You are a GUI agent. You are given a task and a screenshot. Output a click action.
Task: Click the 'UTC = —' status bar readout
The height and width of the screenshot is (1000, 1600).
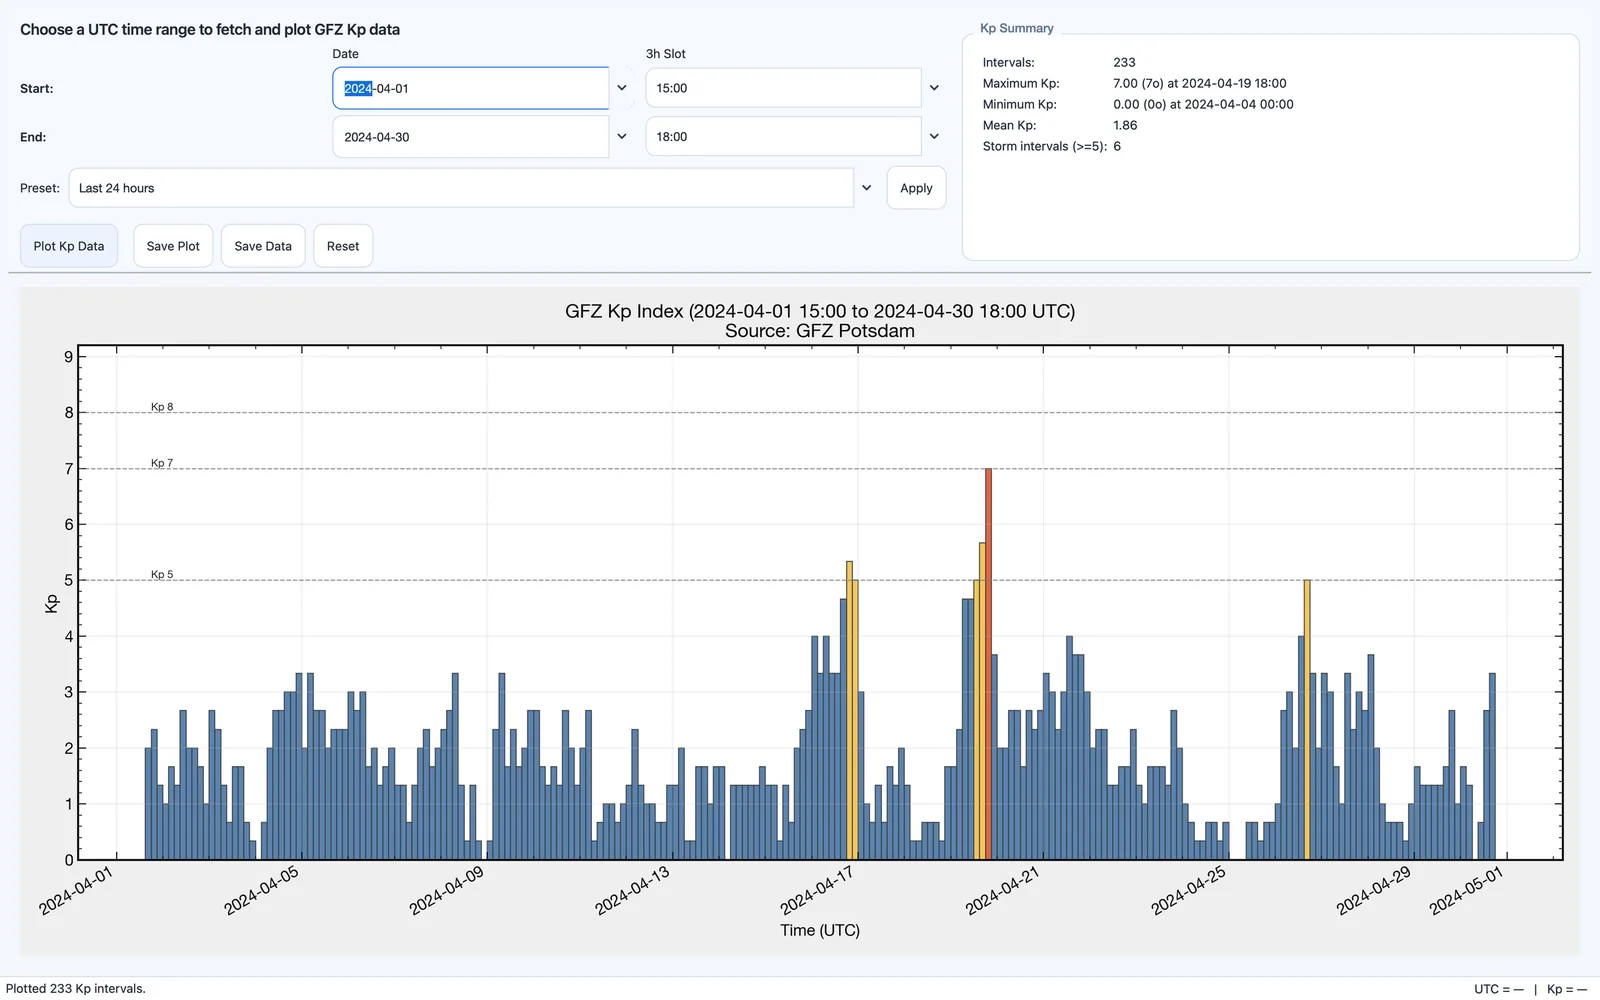coord(1498,989)
